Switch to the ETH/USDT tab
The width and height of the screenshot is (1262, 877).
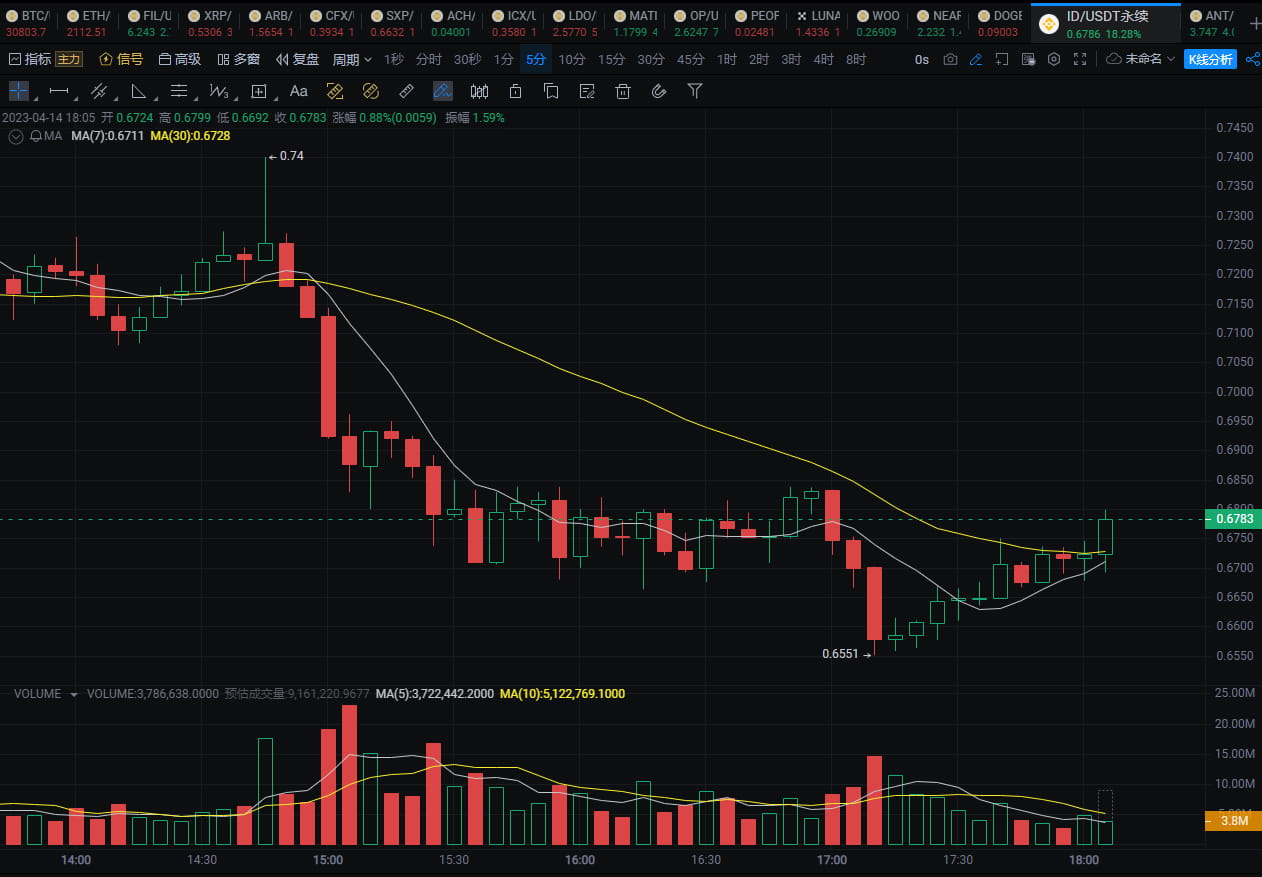[88, 20]
